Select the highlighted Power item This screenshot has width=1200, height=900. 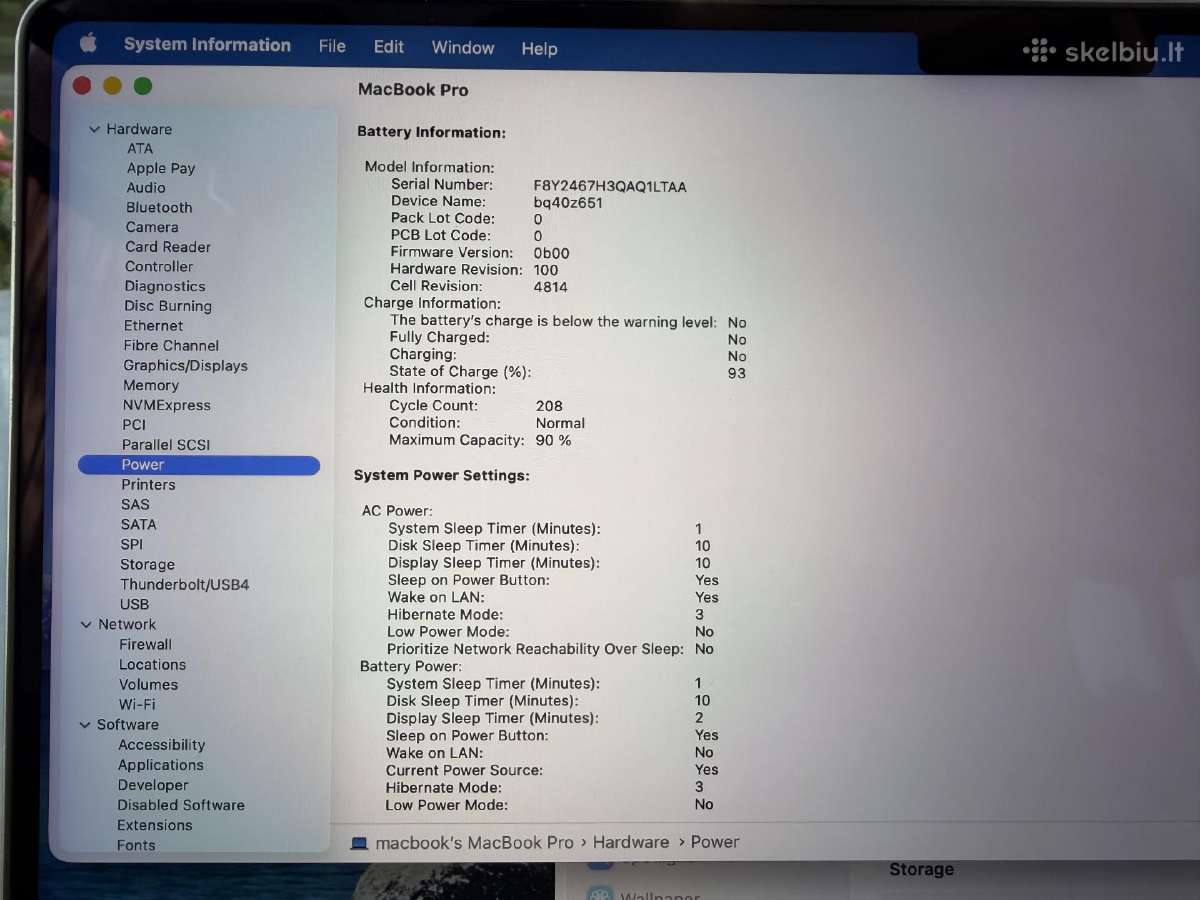coord(199,465)
